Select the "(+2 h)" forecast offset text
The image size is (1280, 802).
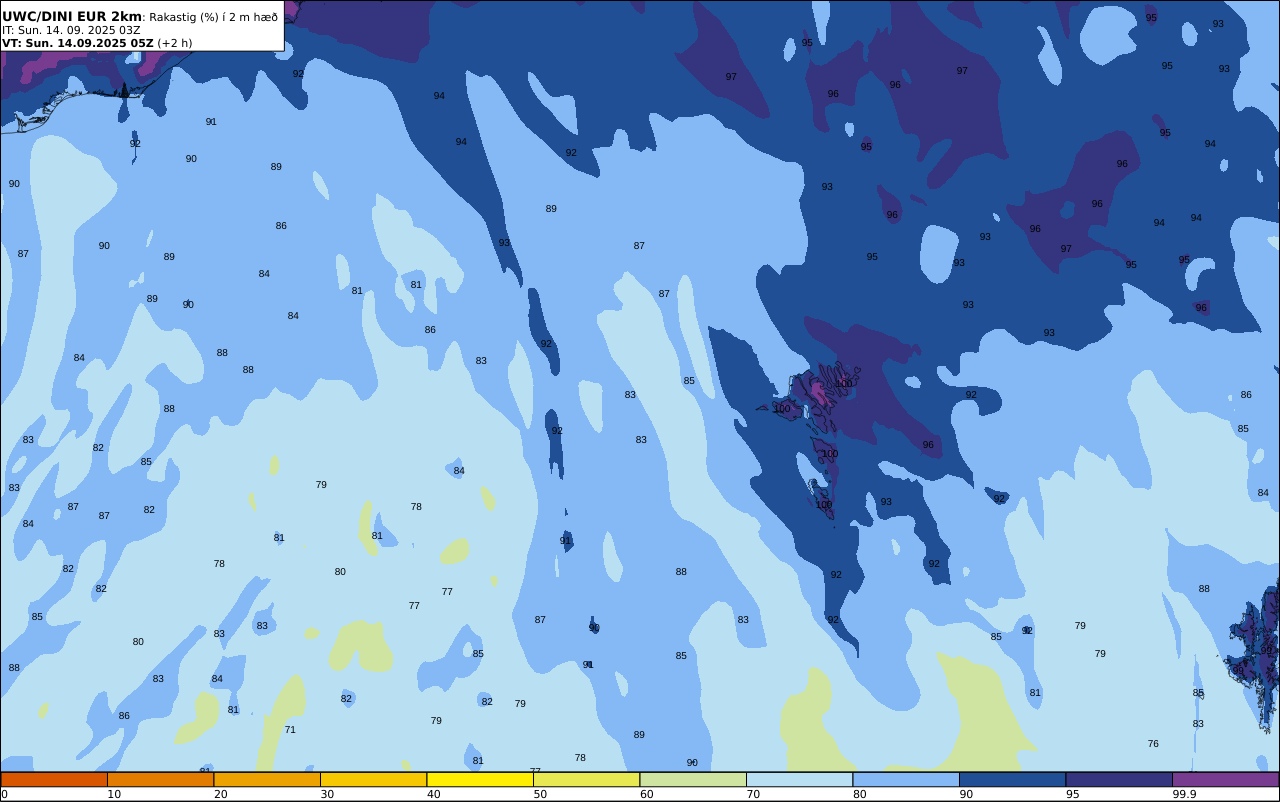174,43
